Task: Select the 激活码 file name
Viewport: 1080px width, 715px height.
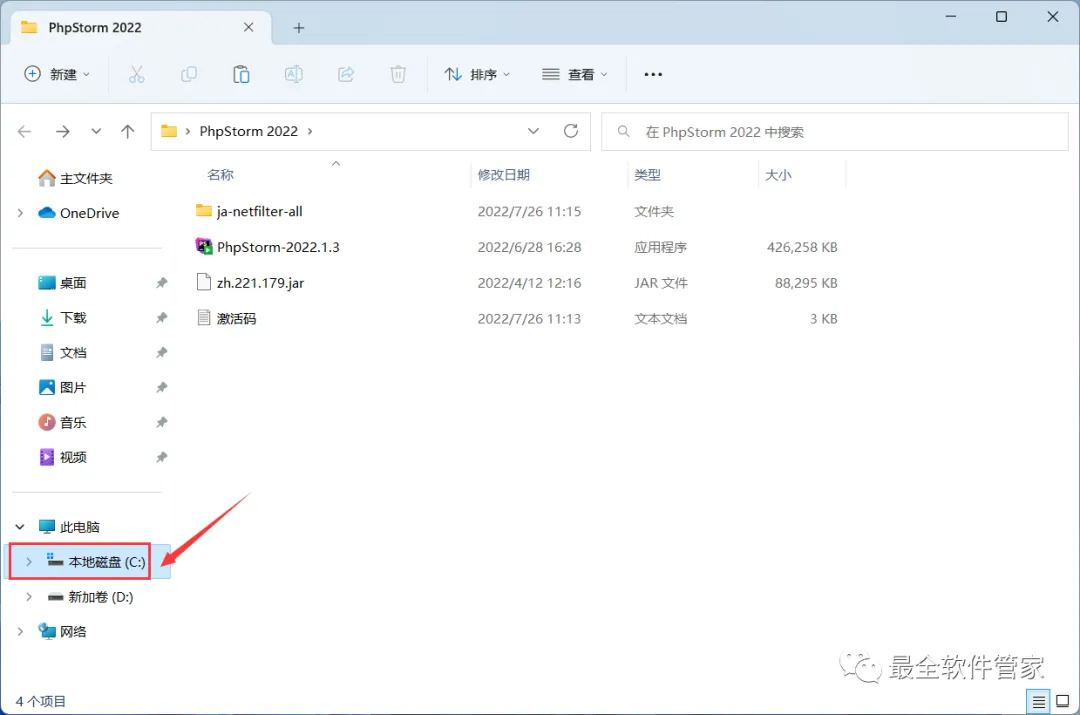Action: pos(236,318)
